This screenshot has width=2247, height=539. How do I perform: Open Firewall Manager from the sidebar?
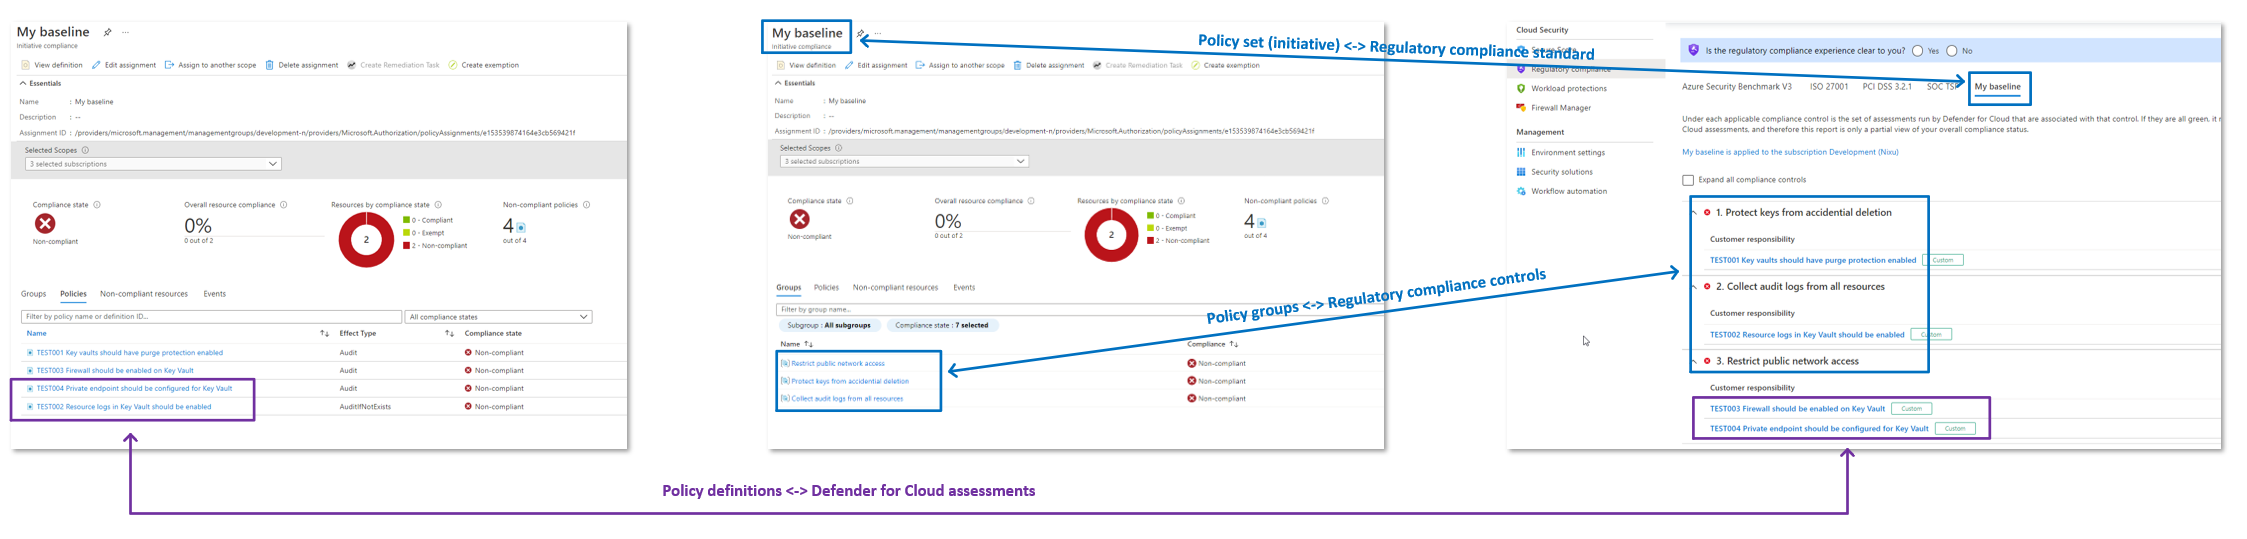coord(1560,108)
